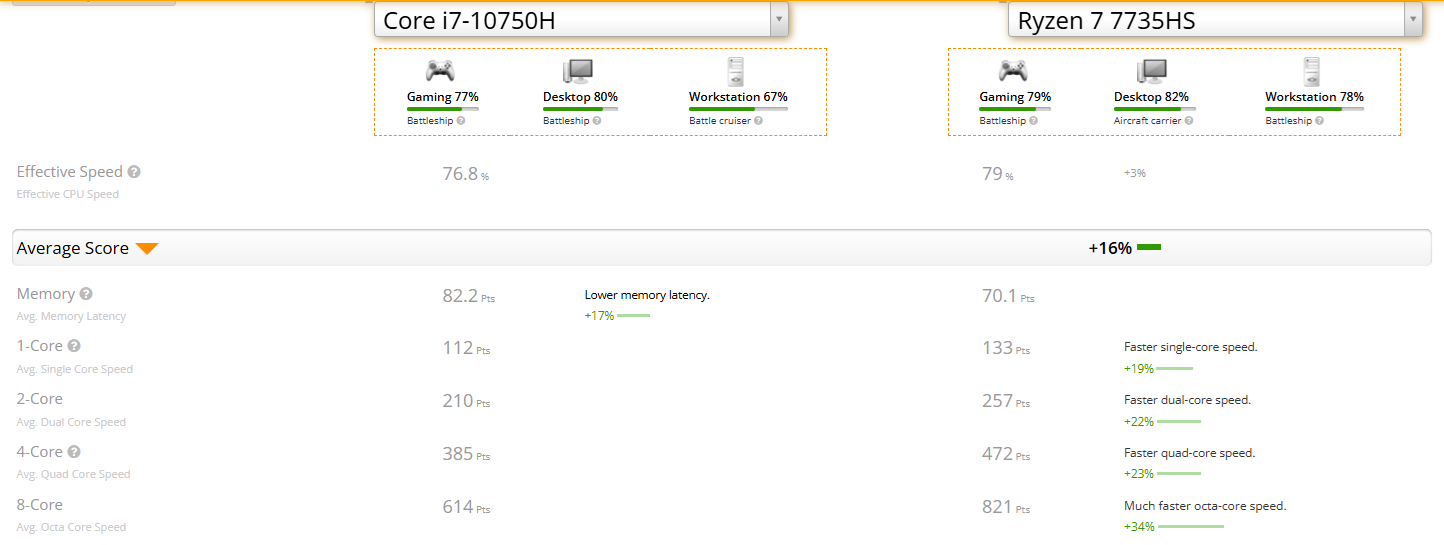1444x545 pixels.
Task: Click the Workstation 67% label
Action: pyautogui.click(x=738, y=97)
